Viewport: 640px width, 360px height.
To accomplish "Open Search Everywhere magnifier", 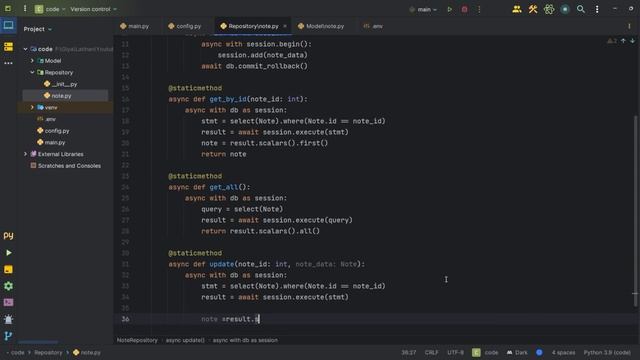I will [581, 9].
